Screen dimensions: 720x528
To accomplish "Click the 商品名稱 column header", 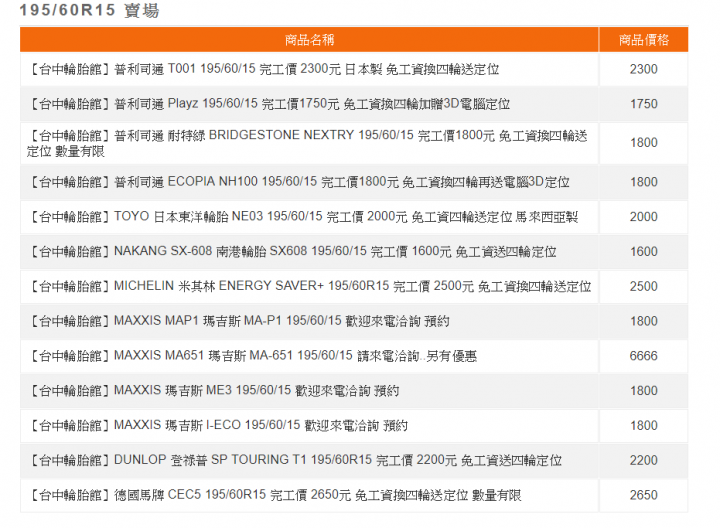I will (309, 40).
